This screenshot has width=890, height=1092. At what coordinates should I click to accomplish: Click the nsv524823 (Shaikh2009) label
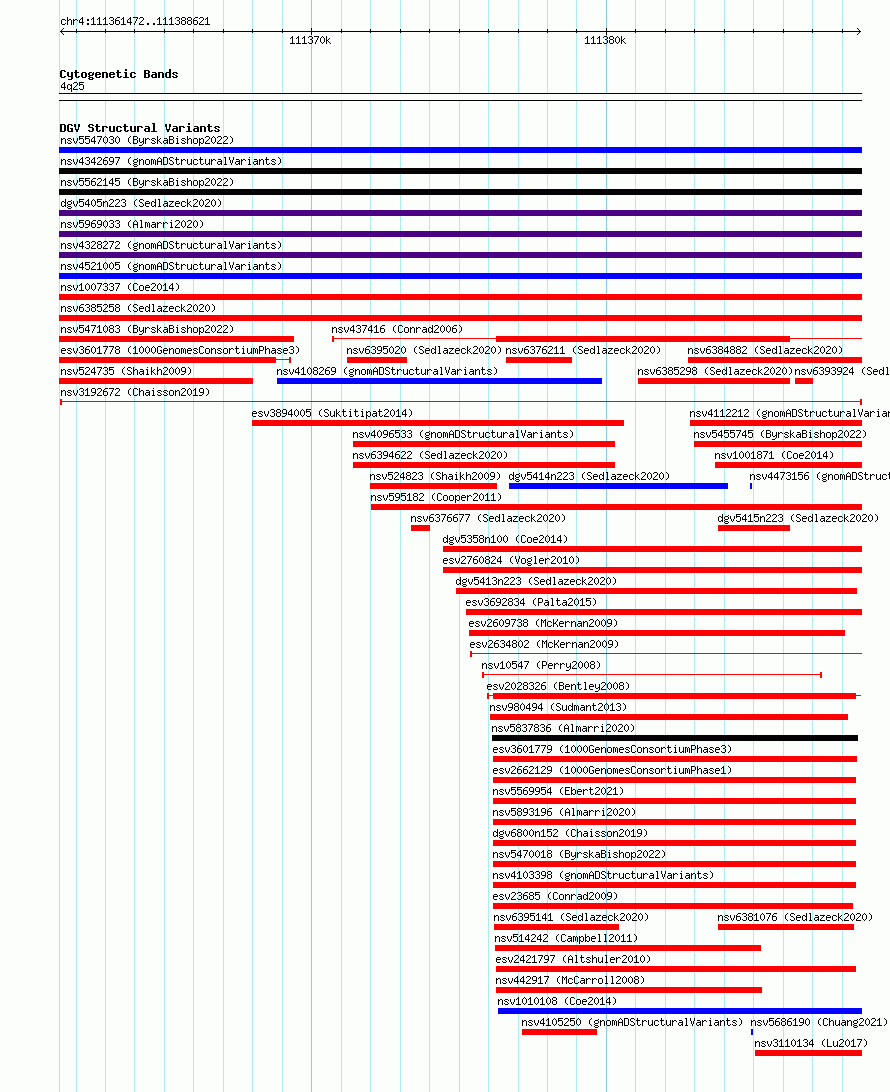coord(435,476)
